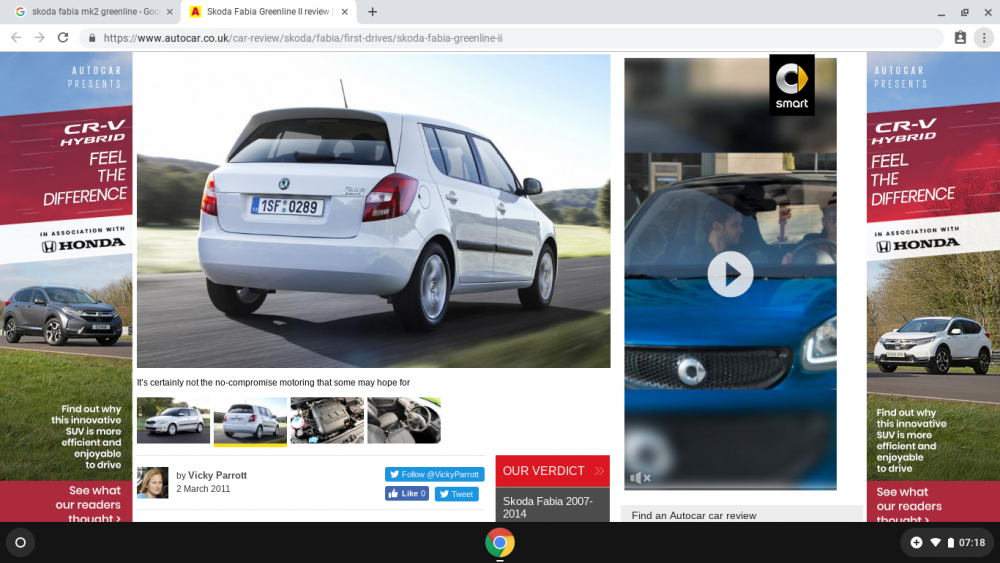This screenshot has height=563, width=1000.
Task: Click the article date 2 March 2011
Action: [203, 489]
